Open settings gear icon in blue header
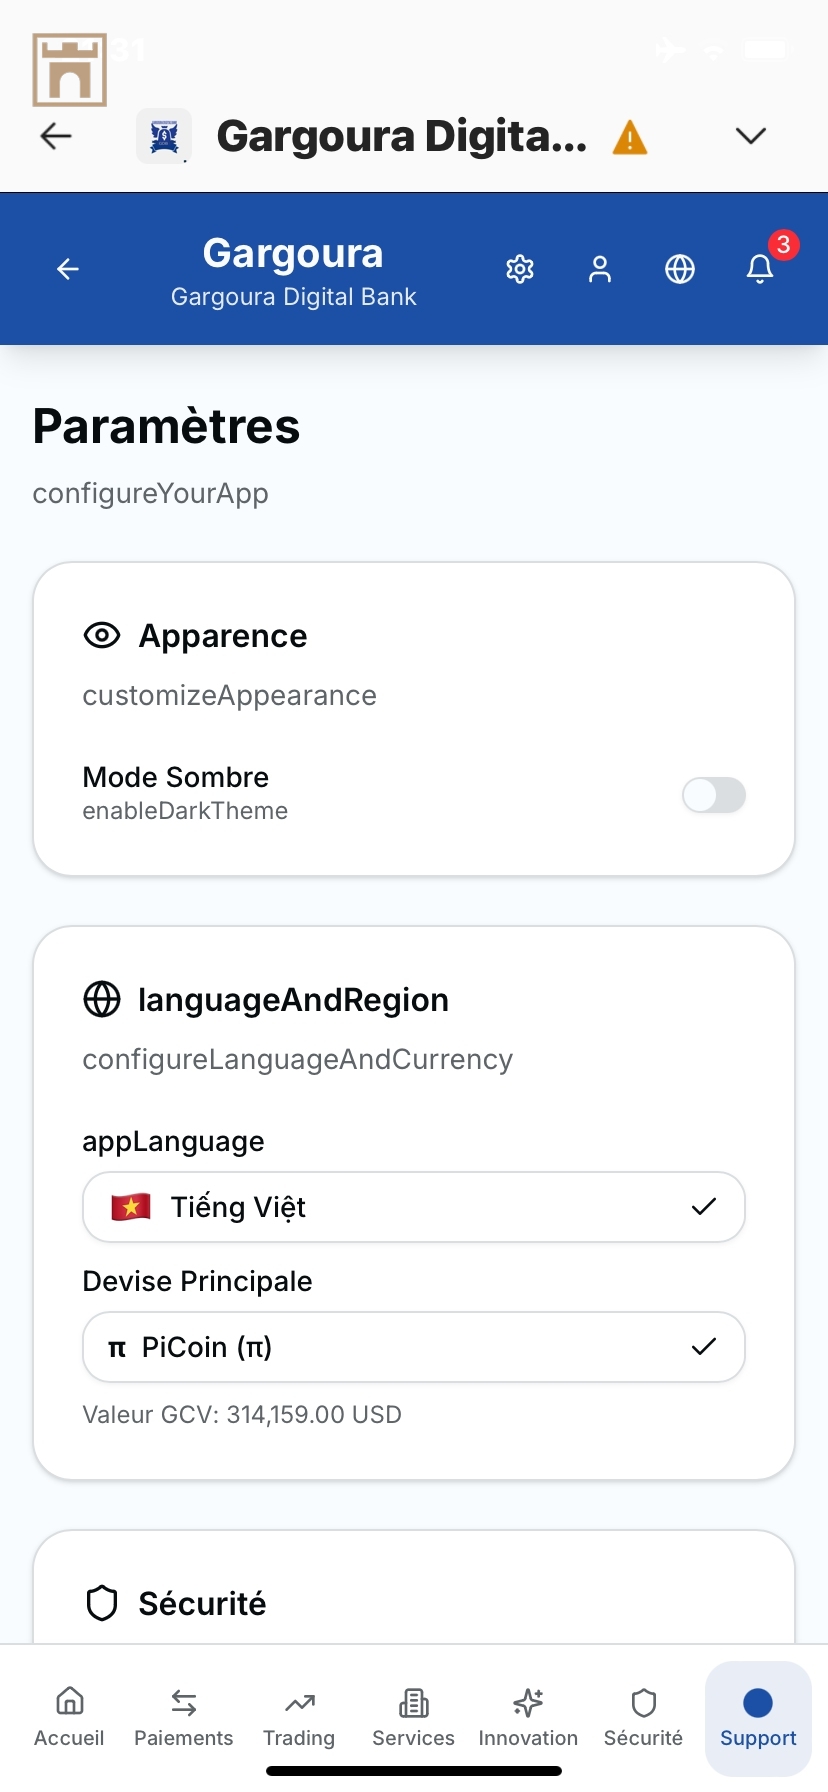 click(x=520, y=269)
